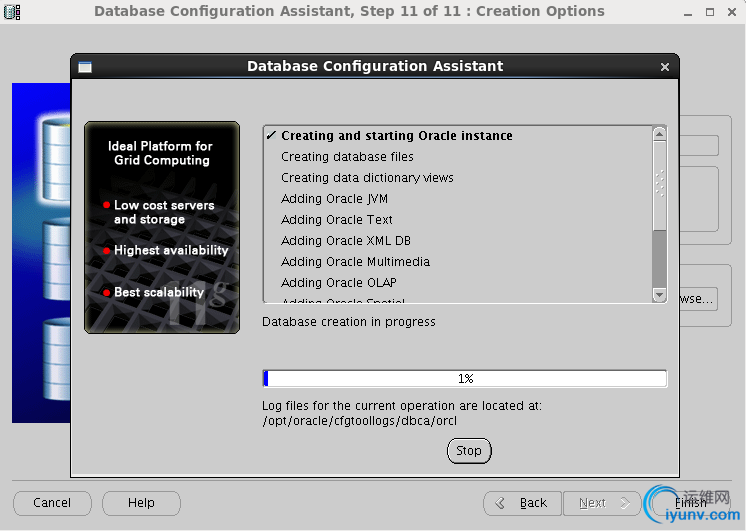Maximize the Creation Options main window

tap(712, 12)
